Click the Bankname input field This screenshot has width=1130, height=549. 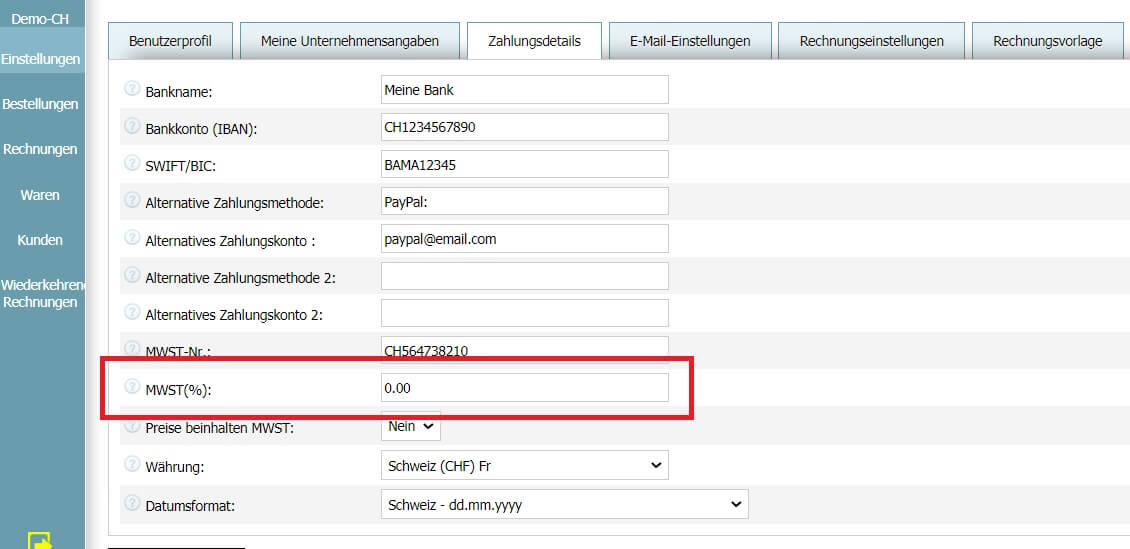[525, 89]
